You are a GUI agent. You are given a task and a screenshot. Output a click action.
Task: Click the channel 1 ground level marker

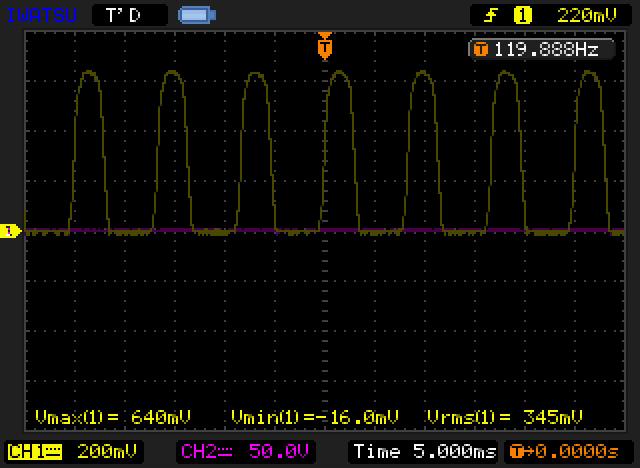(x=10, y=231)
